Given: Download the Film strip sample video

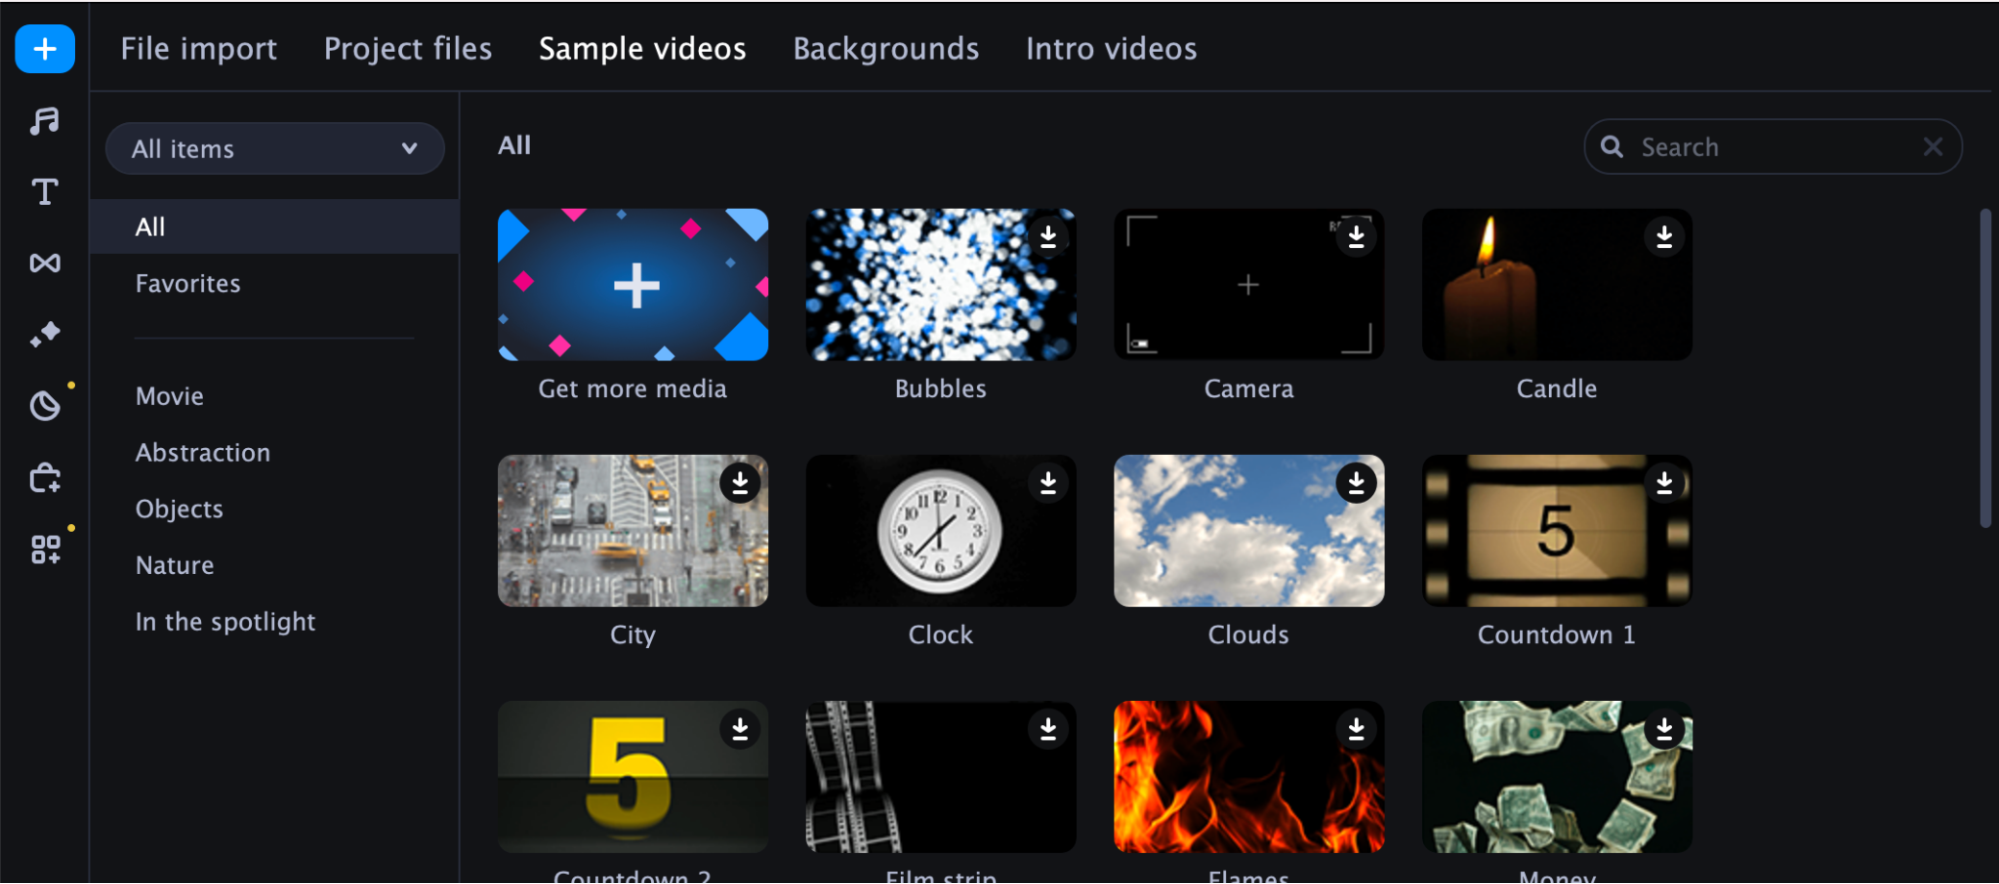Looking at the screenshot, I should click(x=1048, y=729).
